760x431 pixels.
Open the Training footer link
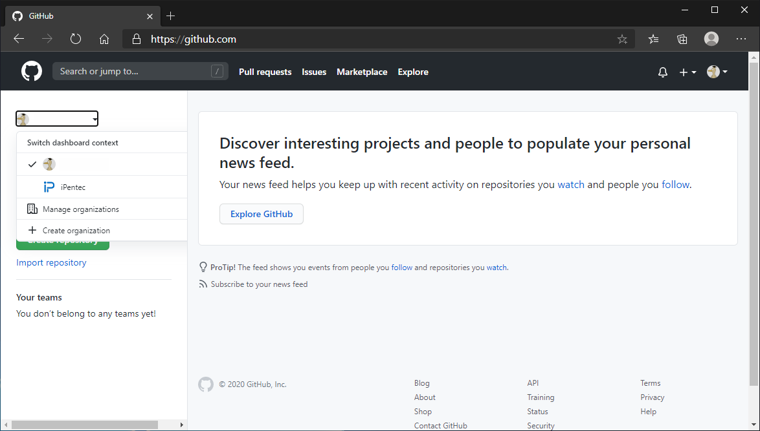540,397
